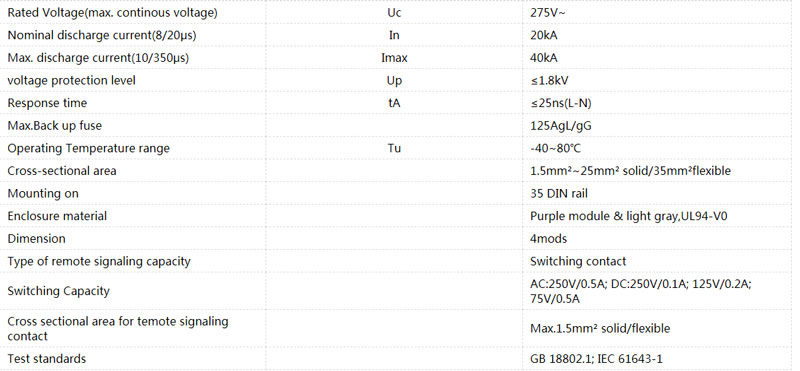This screenshot has height=371, width=800.
Task: Click the GB 18802.1; IEC 61643-1 standards text
Action: pos(596,359)
